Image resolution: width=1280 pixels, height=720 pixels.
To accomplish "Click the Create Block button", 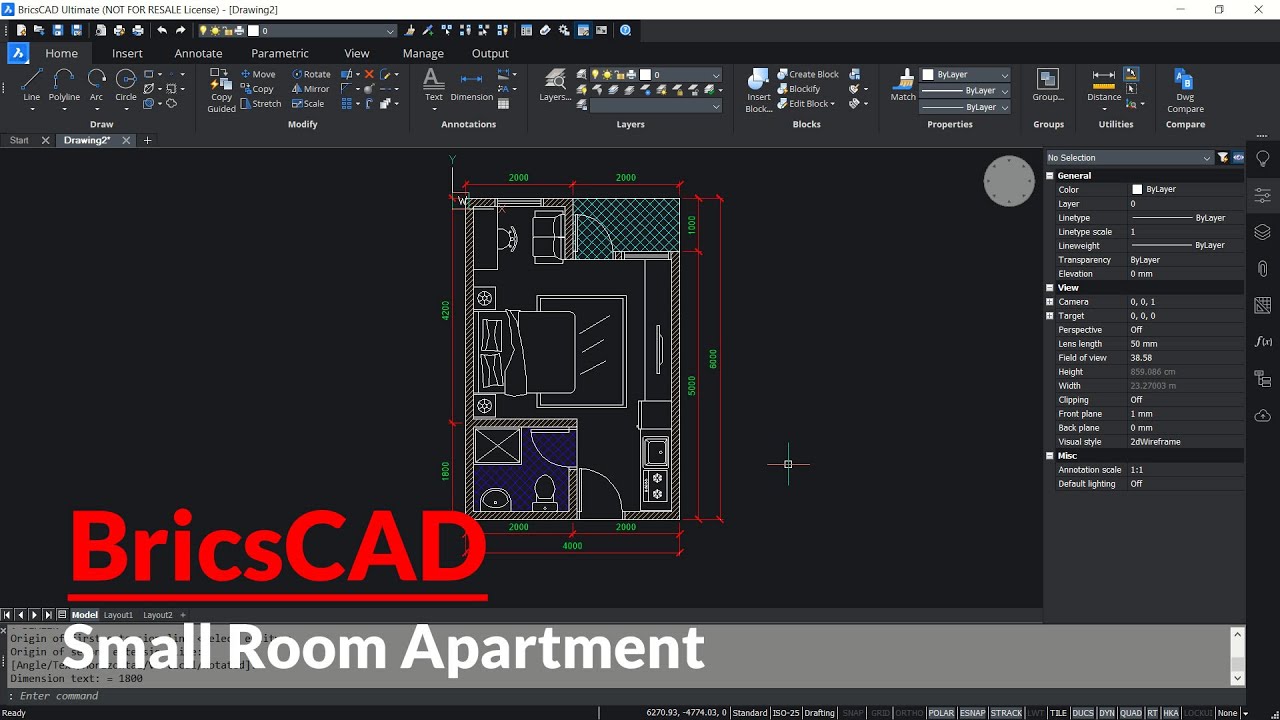I will coord(808,74).
